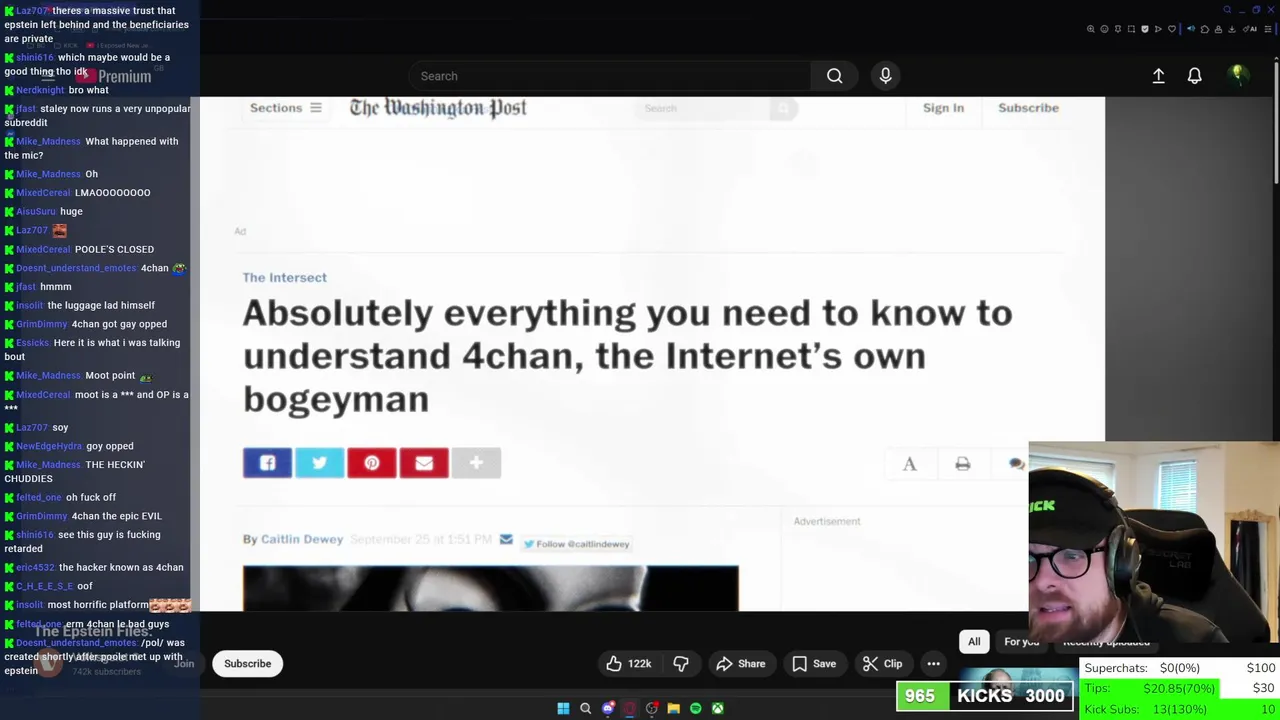Click chat username Nerdknight
This screenshot has width=1280, height=720.
pyautogui.click(x=40, y=90)
